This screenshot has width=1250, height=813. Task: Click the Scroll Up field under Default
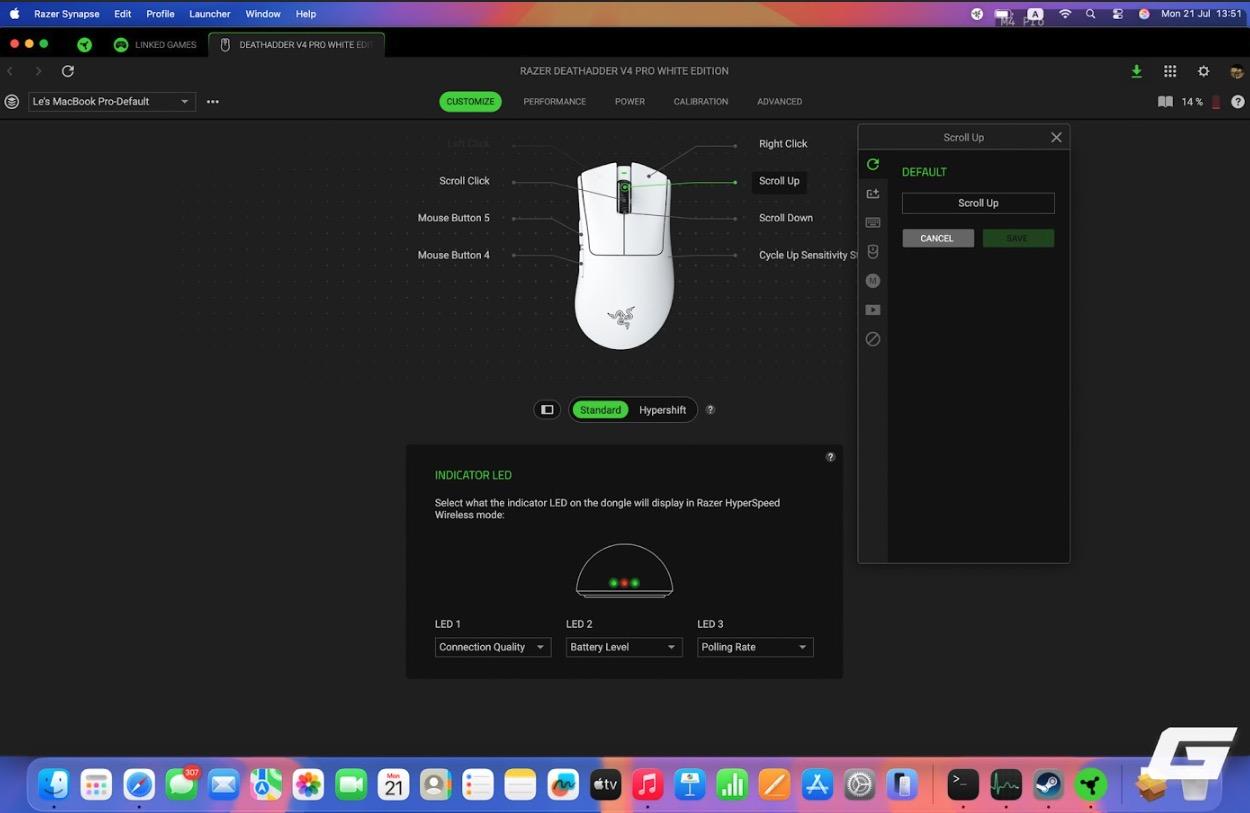pyautogui.click(x=978, y=203)
